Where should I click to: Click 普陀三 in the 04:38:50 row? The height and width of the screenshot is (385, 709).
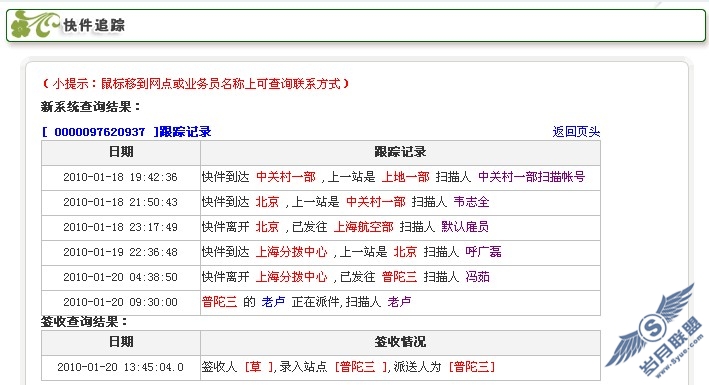(x=399, y=276)
